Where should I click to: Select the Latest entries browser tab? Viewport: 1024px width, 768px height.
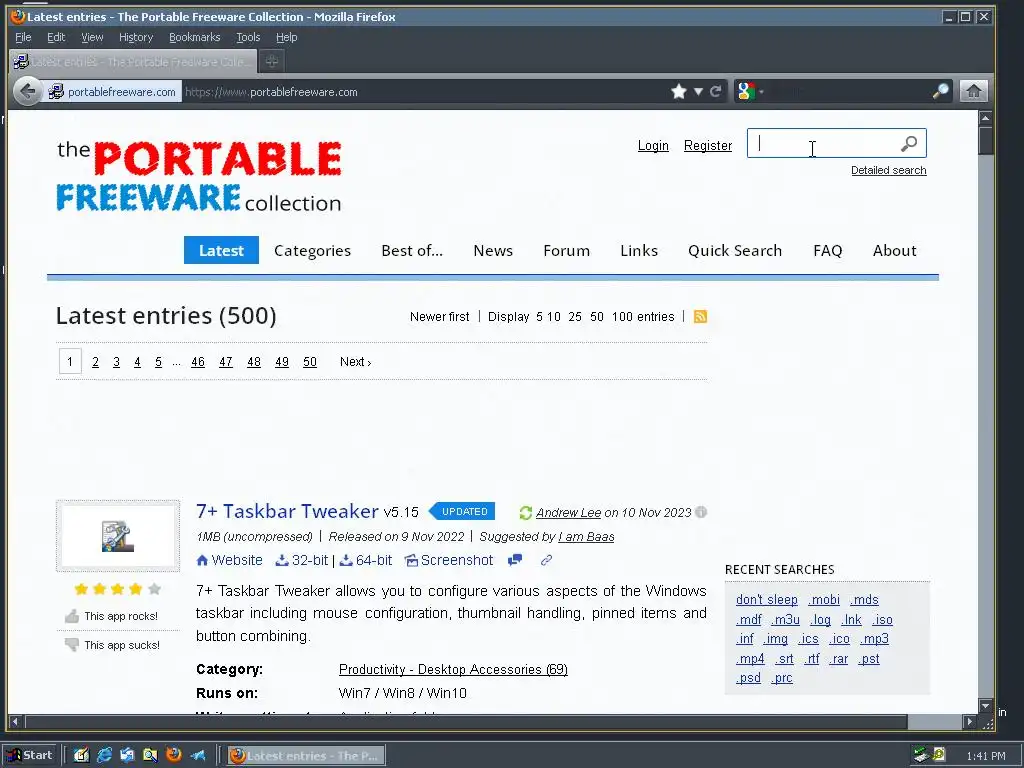click(133, 61)
